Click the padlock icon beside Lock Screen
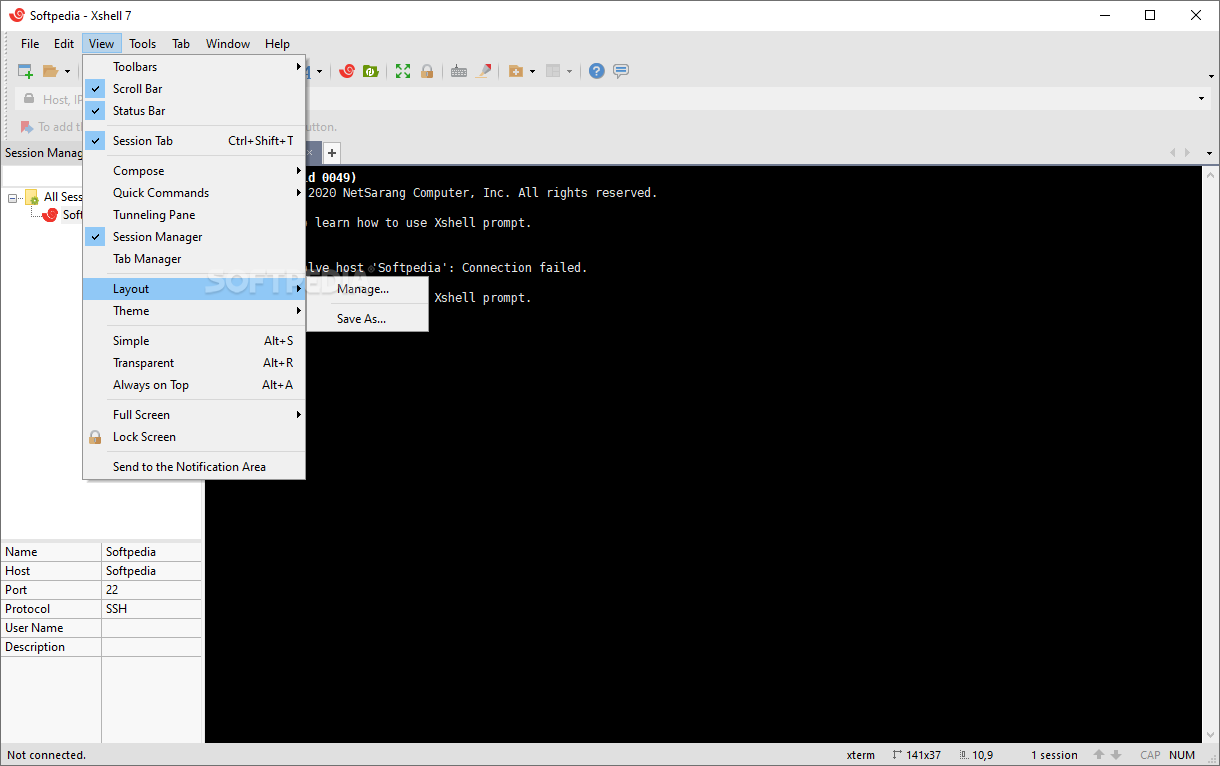Screen dimensions: 1220x766 click(95, 437)
